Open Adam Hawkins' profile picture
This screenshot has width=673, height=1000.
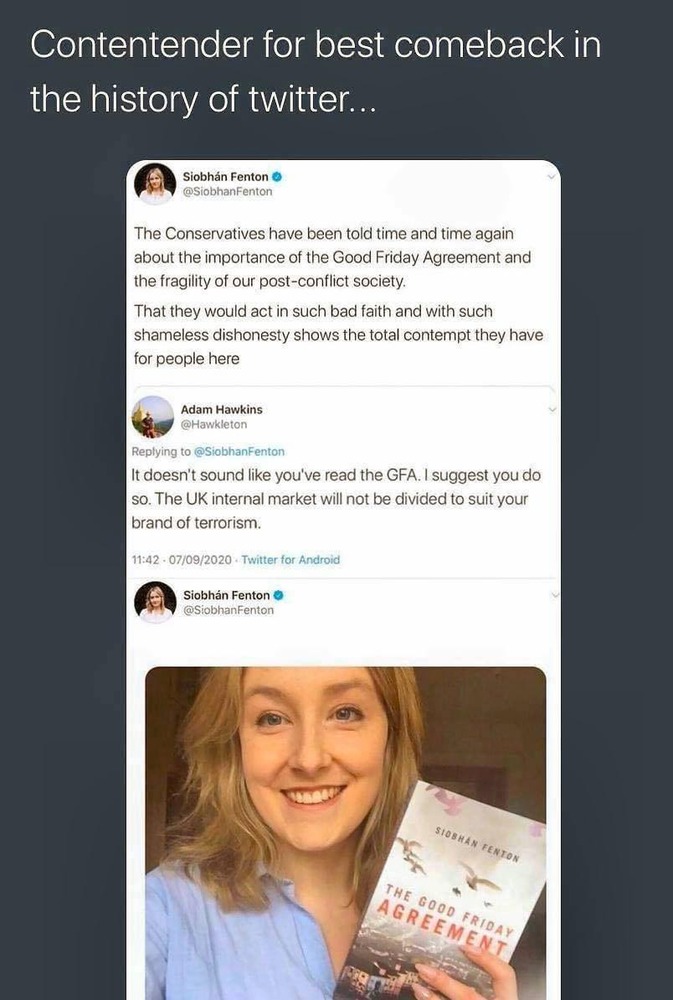click(x=153, y=416)
